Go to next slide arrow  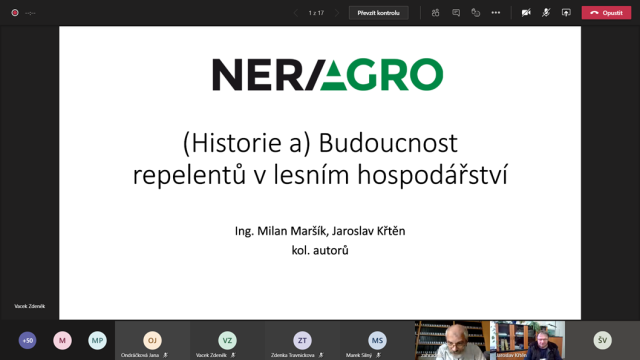pos(337,13)
